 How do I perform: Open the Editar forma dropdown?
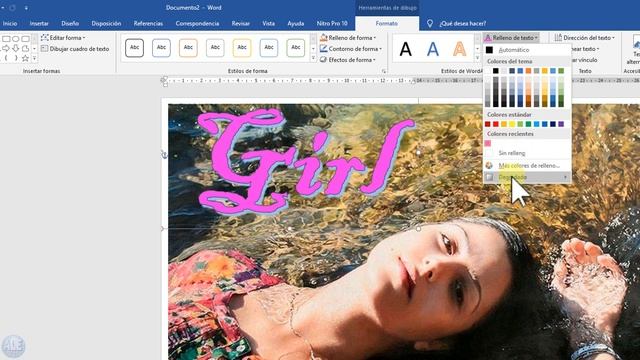click(63, 38)
